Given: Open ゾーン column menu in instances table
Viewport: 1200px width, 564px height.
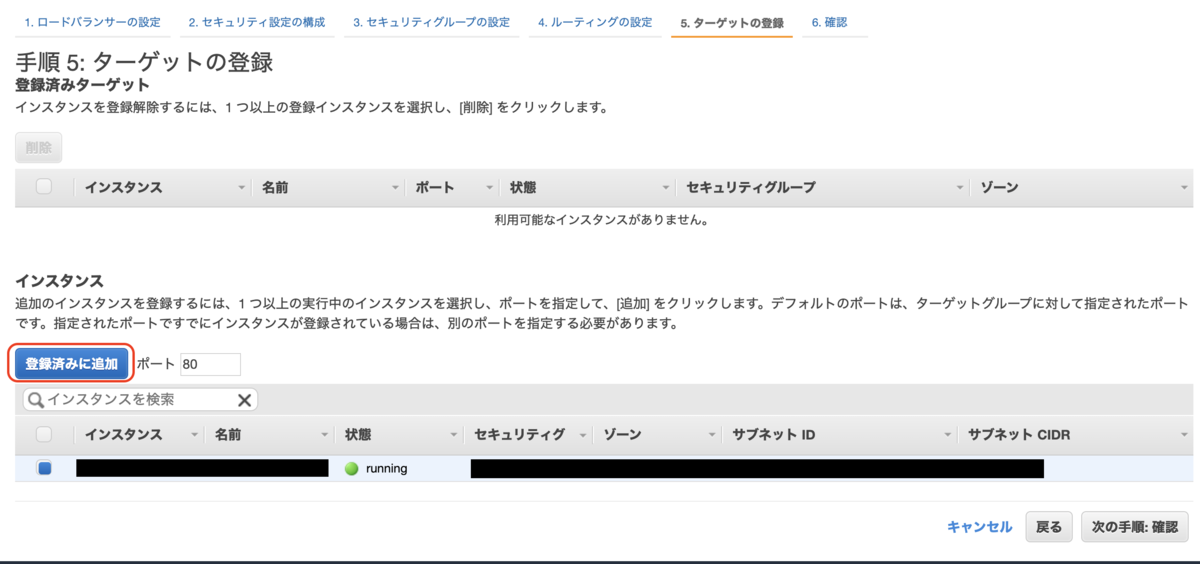Looking at the screenshot, I should tap(712, 435).
